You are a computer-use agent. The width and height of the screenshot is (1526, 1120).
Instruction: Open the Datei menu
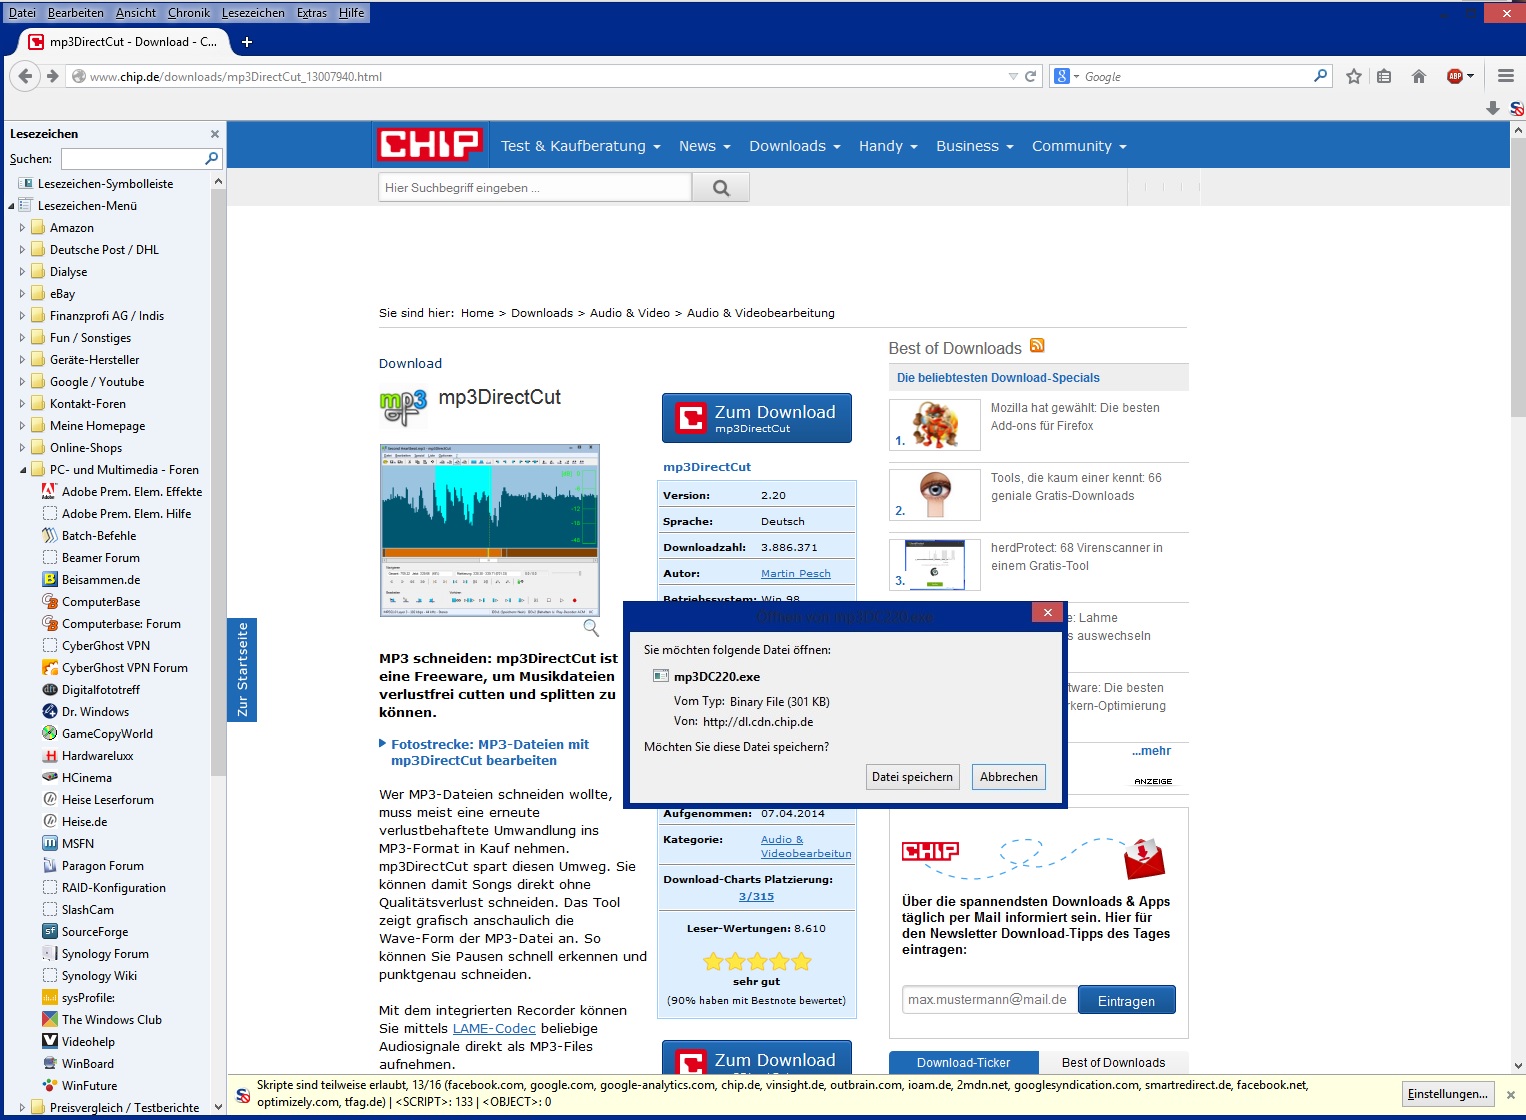22,13
